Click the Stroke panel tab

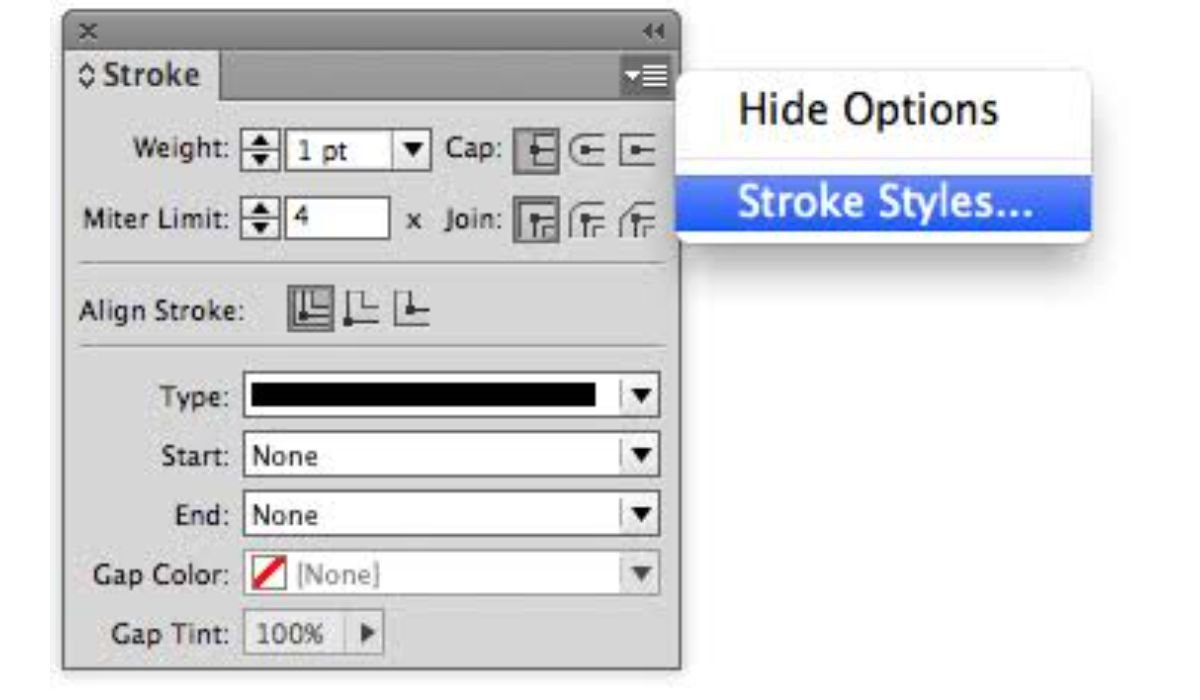click(x=142, y=76)
